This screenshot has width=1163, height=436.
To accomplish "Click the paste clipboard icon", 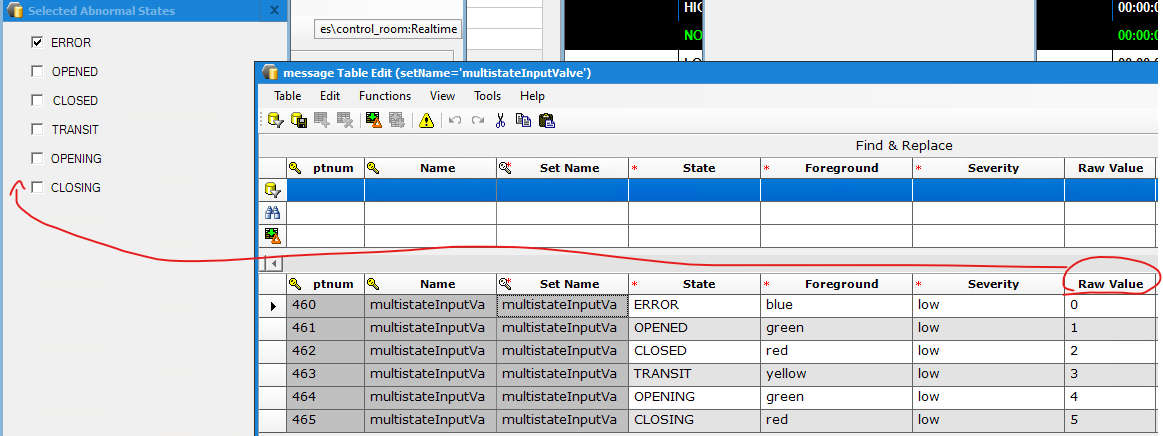I will point(546,120).
